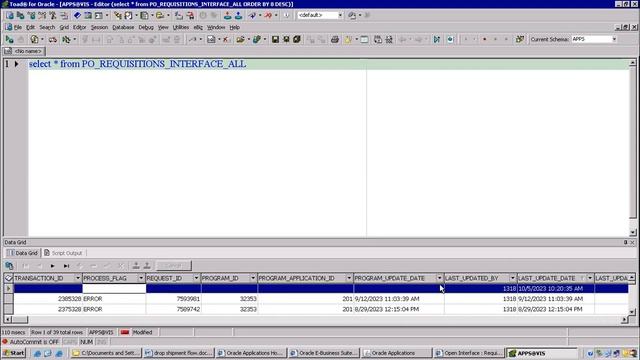Click the 'AutoCommit is OFF' status indicator
This screenshot has height=360, width=640.
tap(31, 342)
